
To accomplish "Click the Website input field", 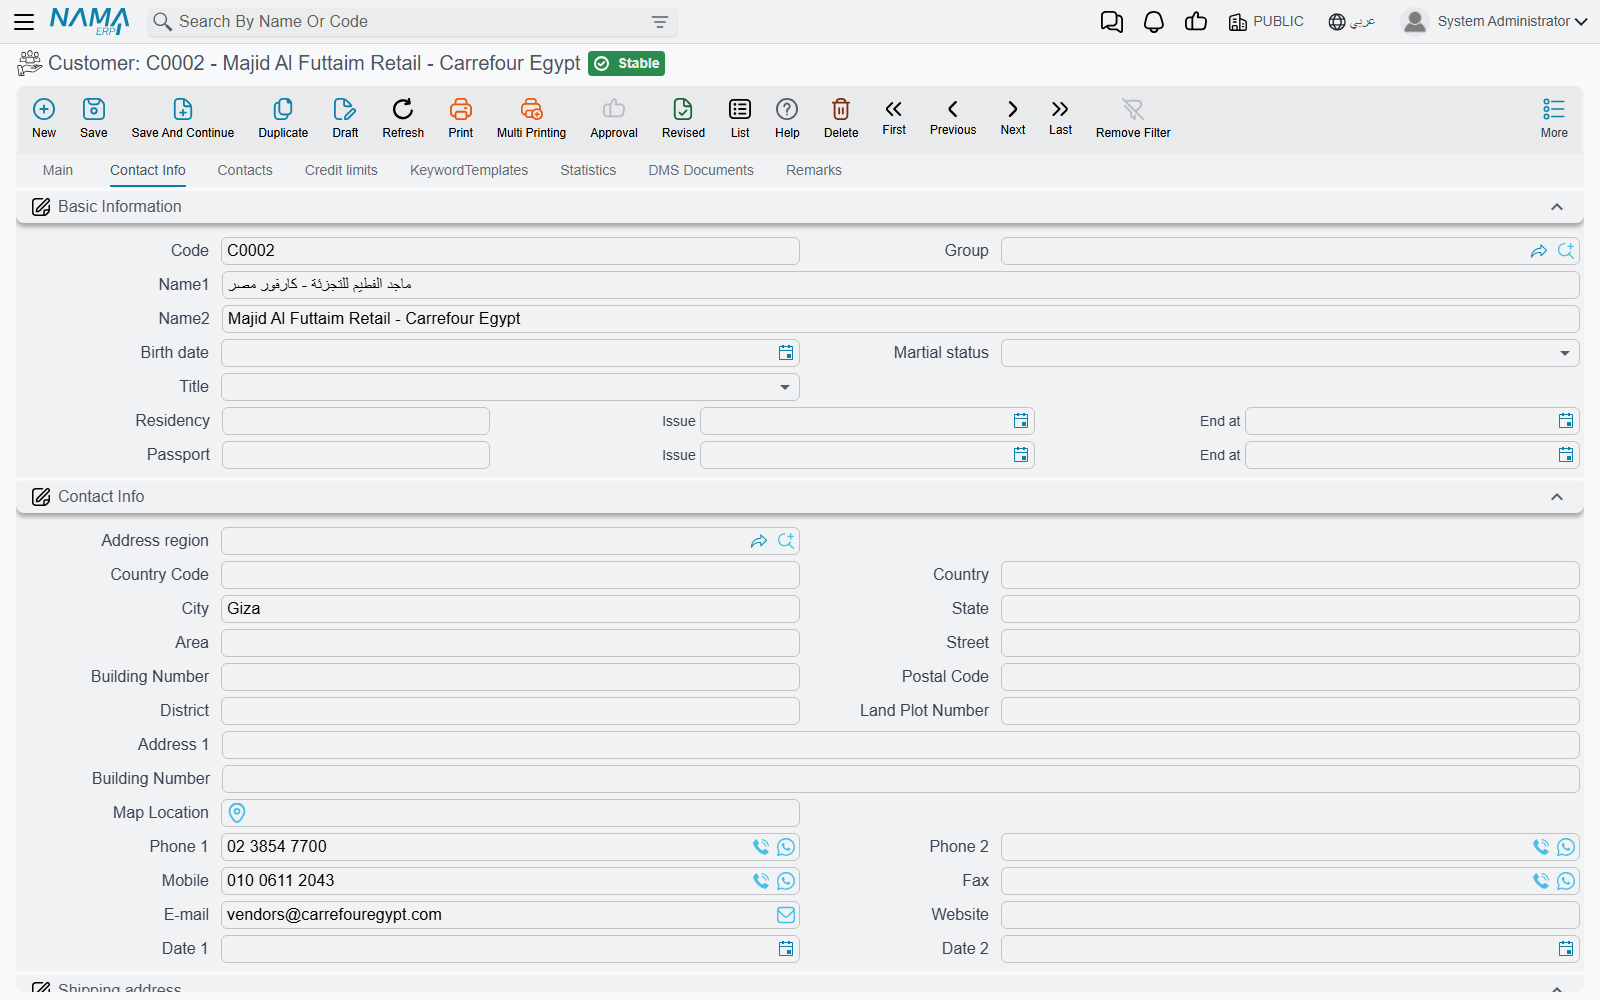I will click(x=1290, y=915).
